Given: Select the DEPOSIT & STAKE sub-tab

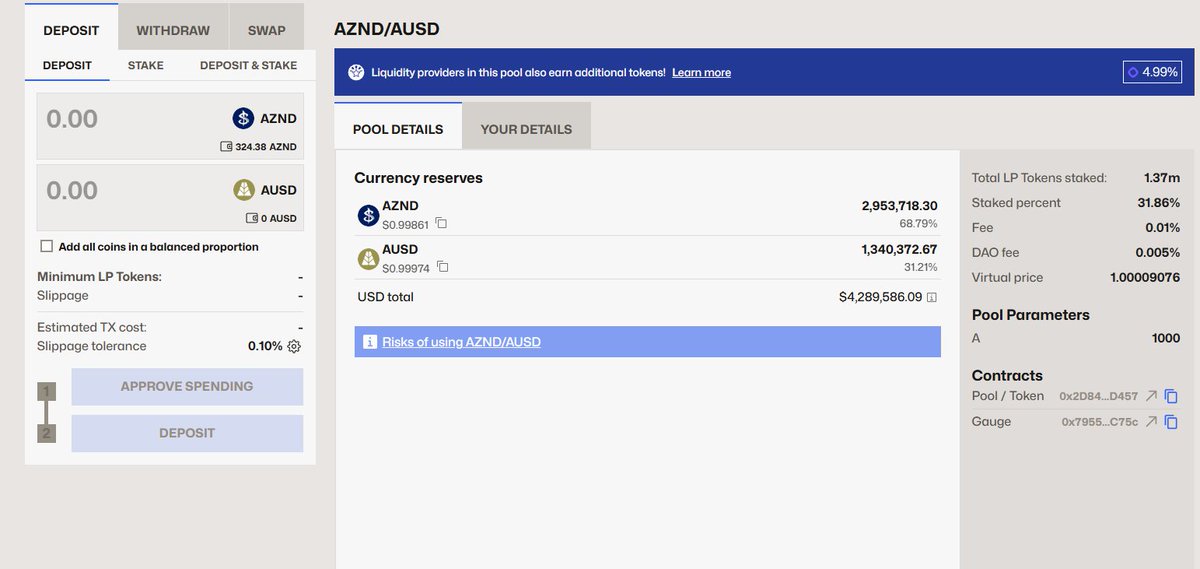Looking at the screenshot, I should pos(249,65).
